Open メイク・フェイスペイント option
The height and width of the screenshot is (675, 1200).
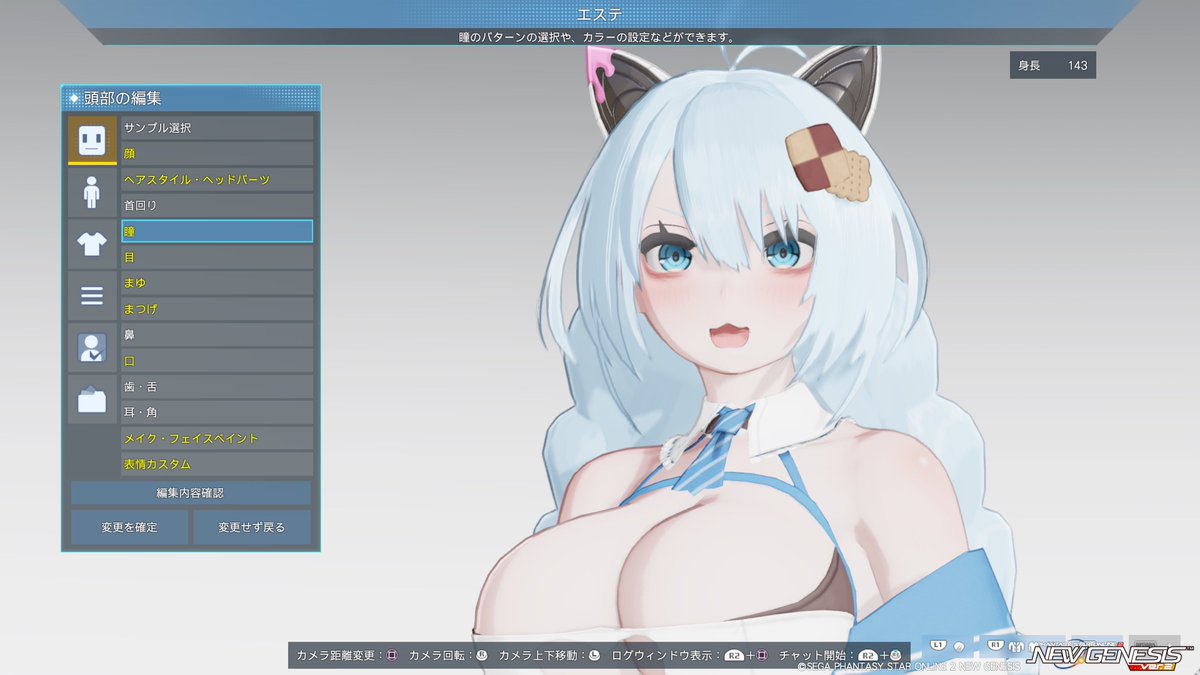(217, 438)
